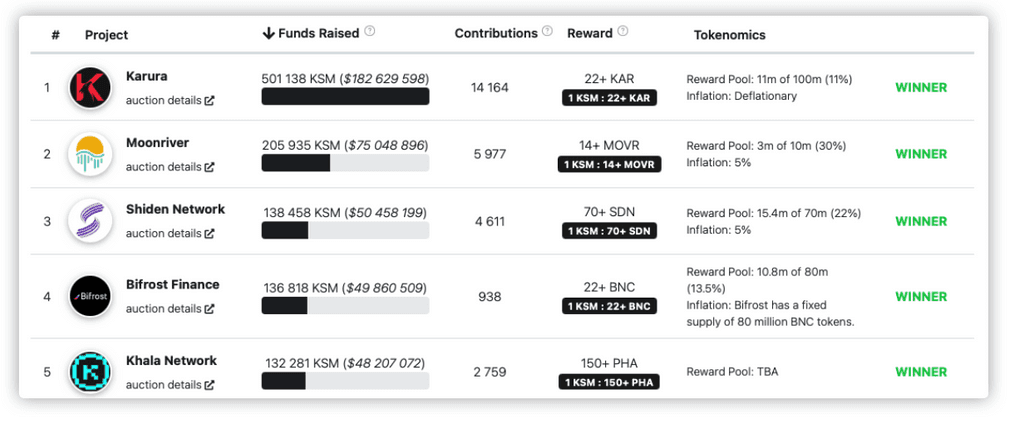Image resolution: width=1024 pixels, height=424 pixels.
Task: Click Inflation: Deflationary tokenomics text
Action: tap(742, 96)
